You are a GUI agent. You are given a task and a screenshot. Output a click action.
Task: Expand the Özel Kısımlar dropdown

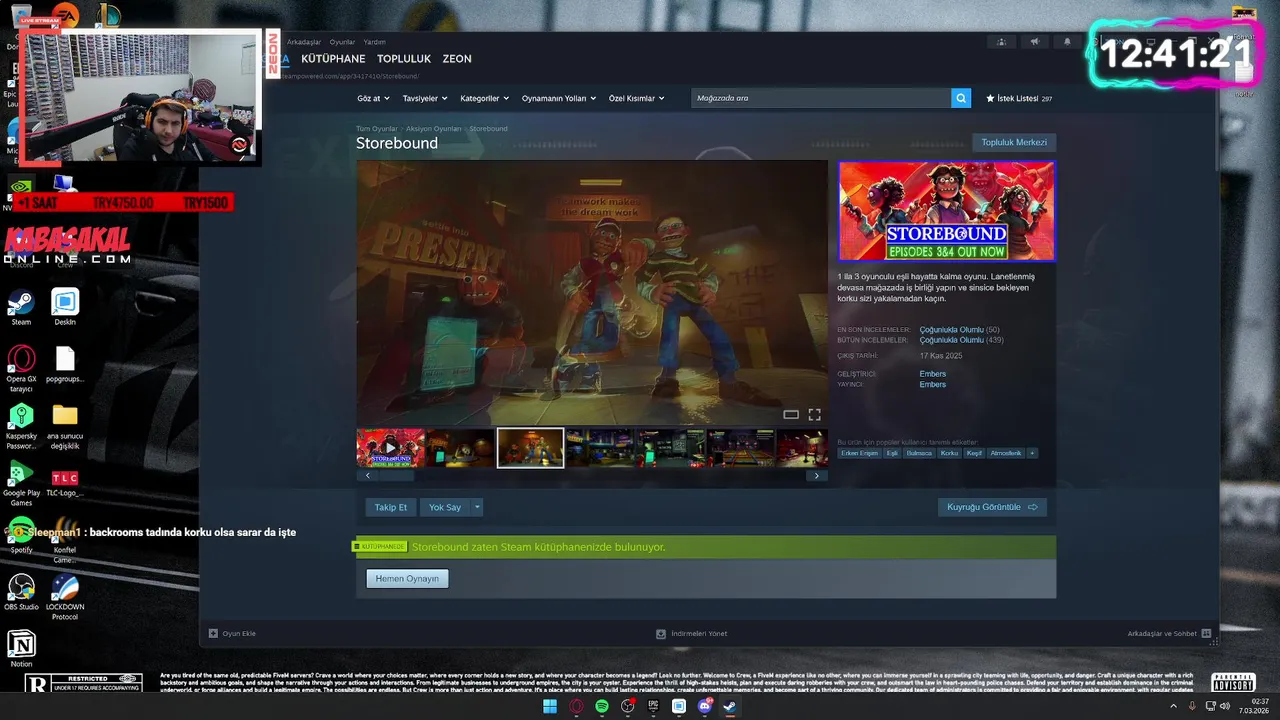(x=636, y=99)
